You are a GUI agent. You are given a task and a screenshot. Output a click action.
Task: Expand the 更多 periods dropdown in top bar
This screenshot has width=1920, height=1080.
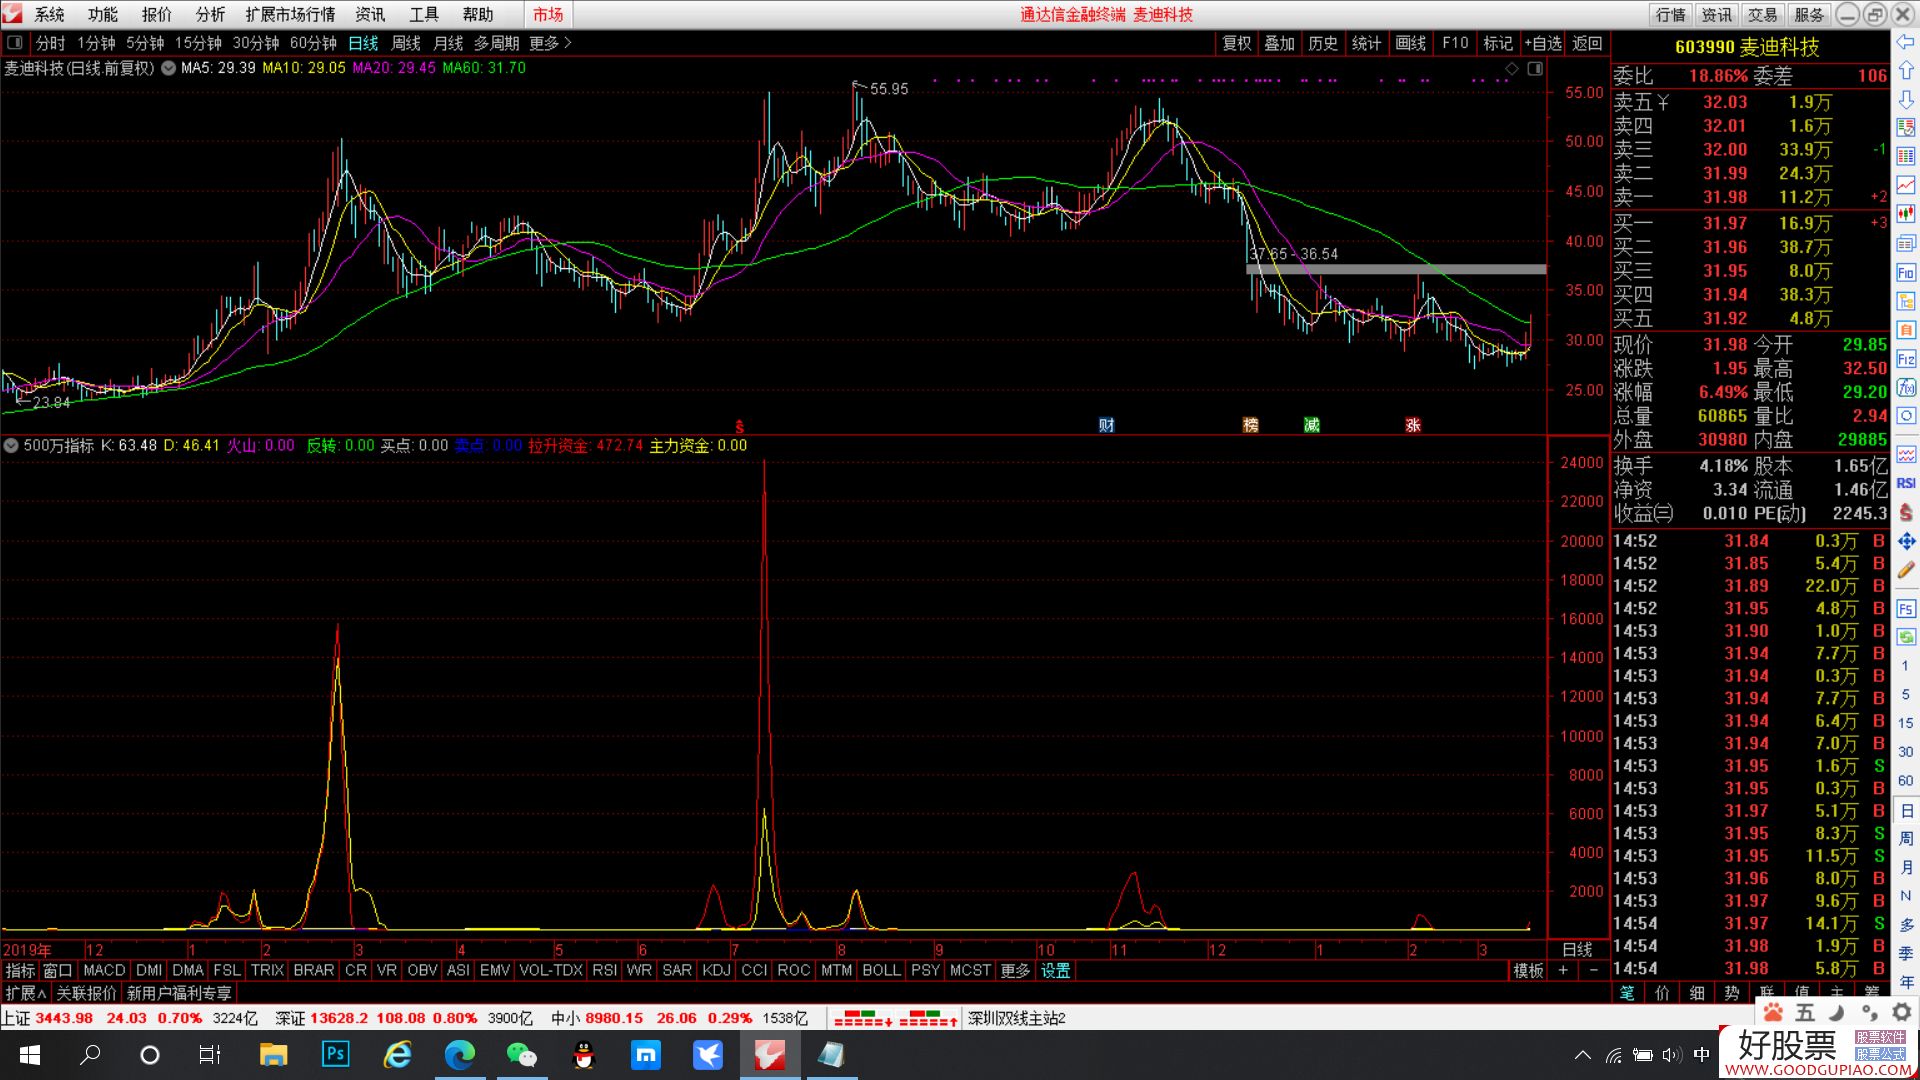coord(550,43)
